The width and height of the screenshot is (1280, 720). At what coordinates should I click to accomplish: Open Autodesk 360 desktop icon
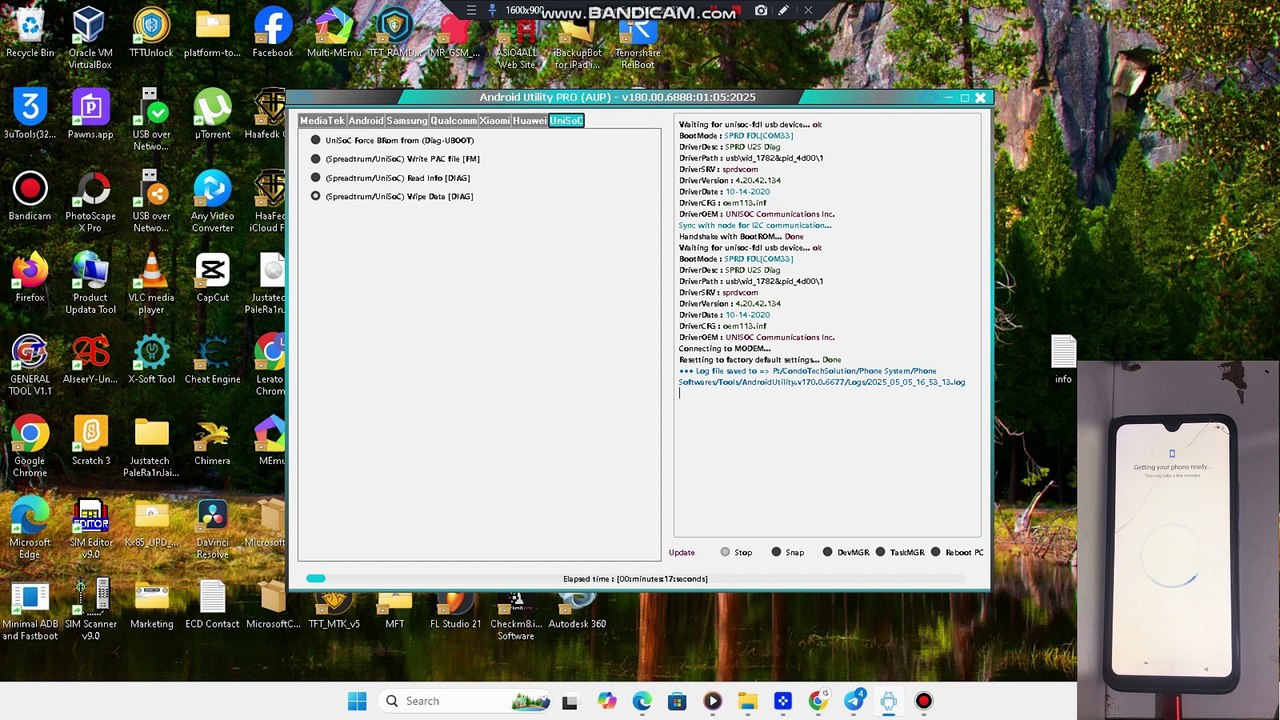pyautogui.click(x=577, y=609)
